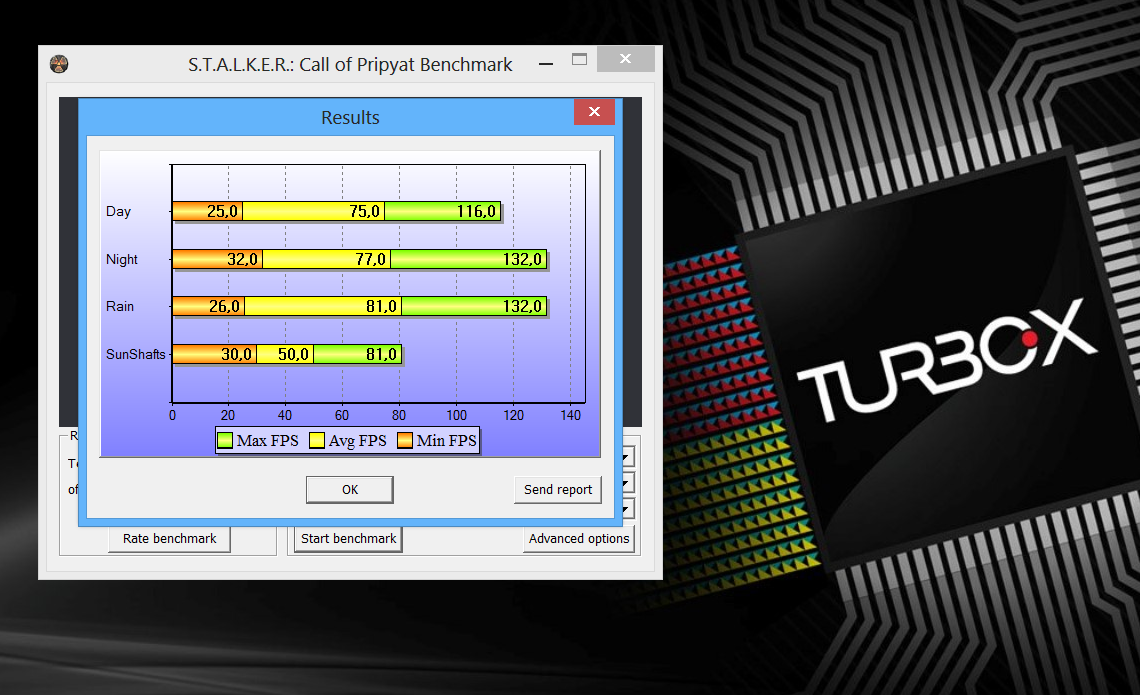The image size is (1140, 695).
Task: Click the 'Avg FPS' legend label
Action: coord(358,441)
